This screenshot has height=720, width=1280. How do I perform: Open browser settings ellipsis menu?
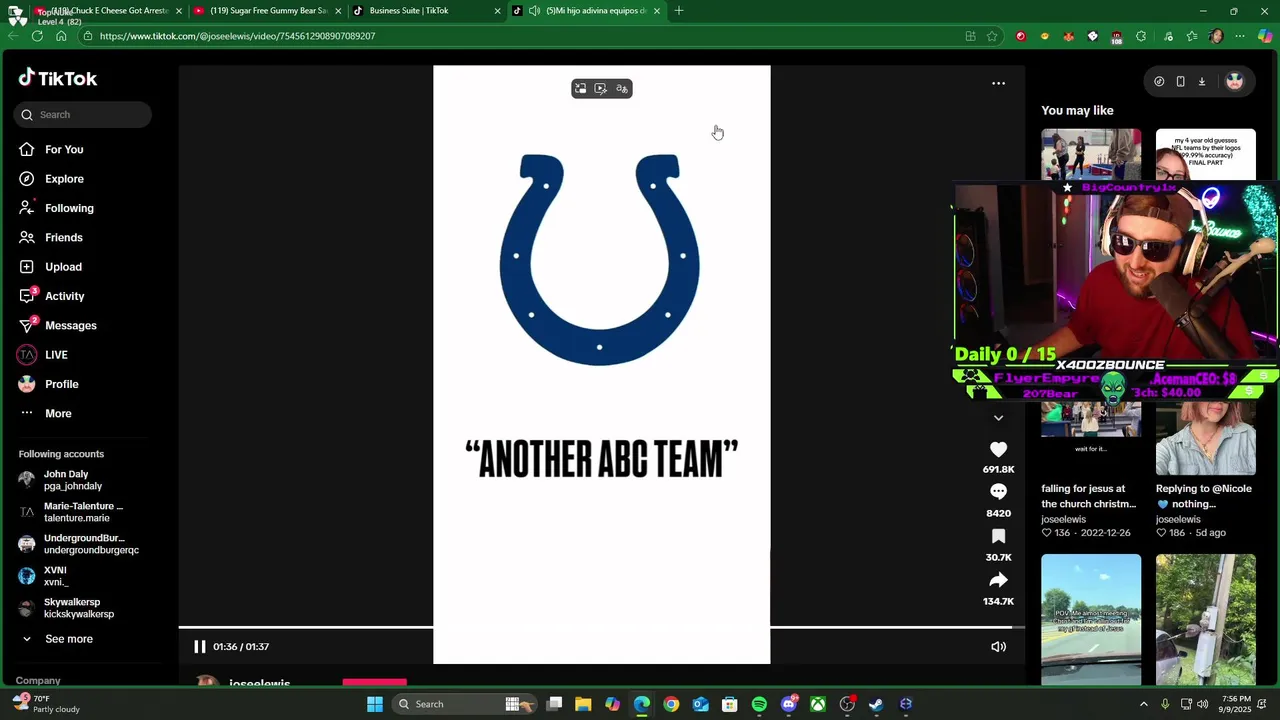pos(1240,36)
